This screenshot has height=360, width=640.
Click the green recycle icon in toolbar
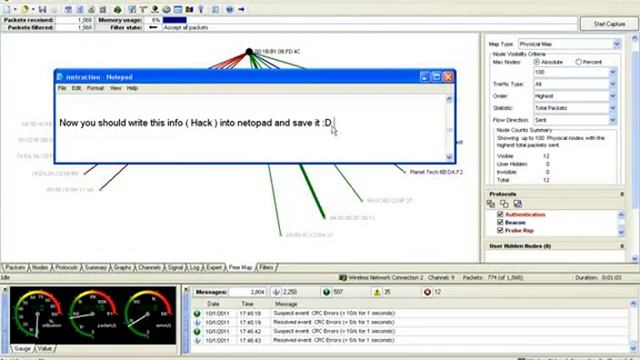[118, 9]
